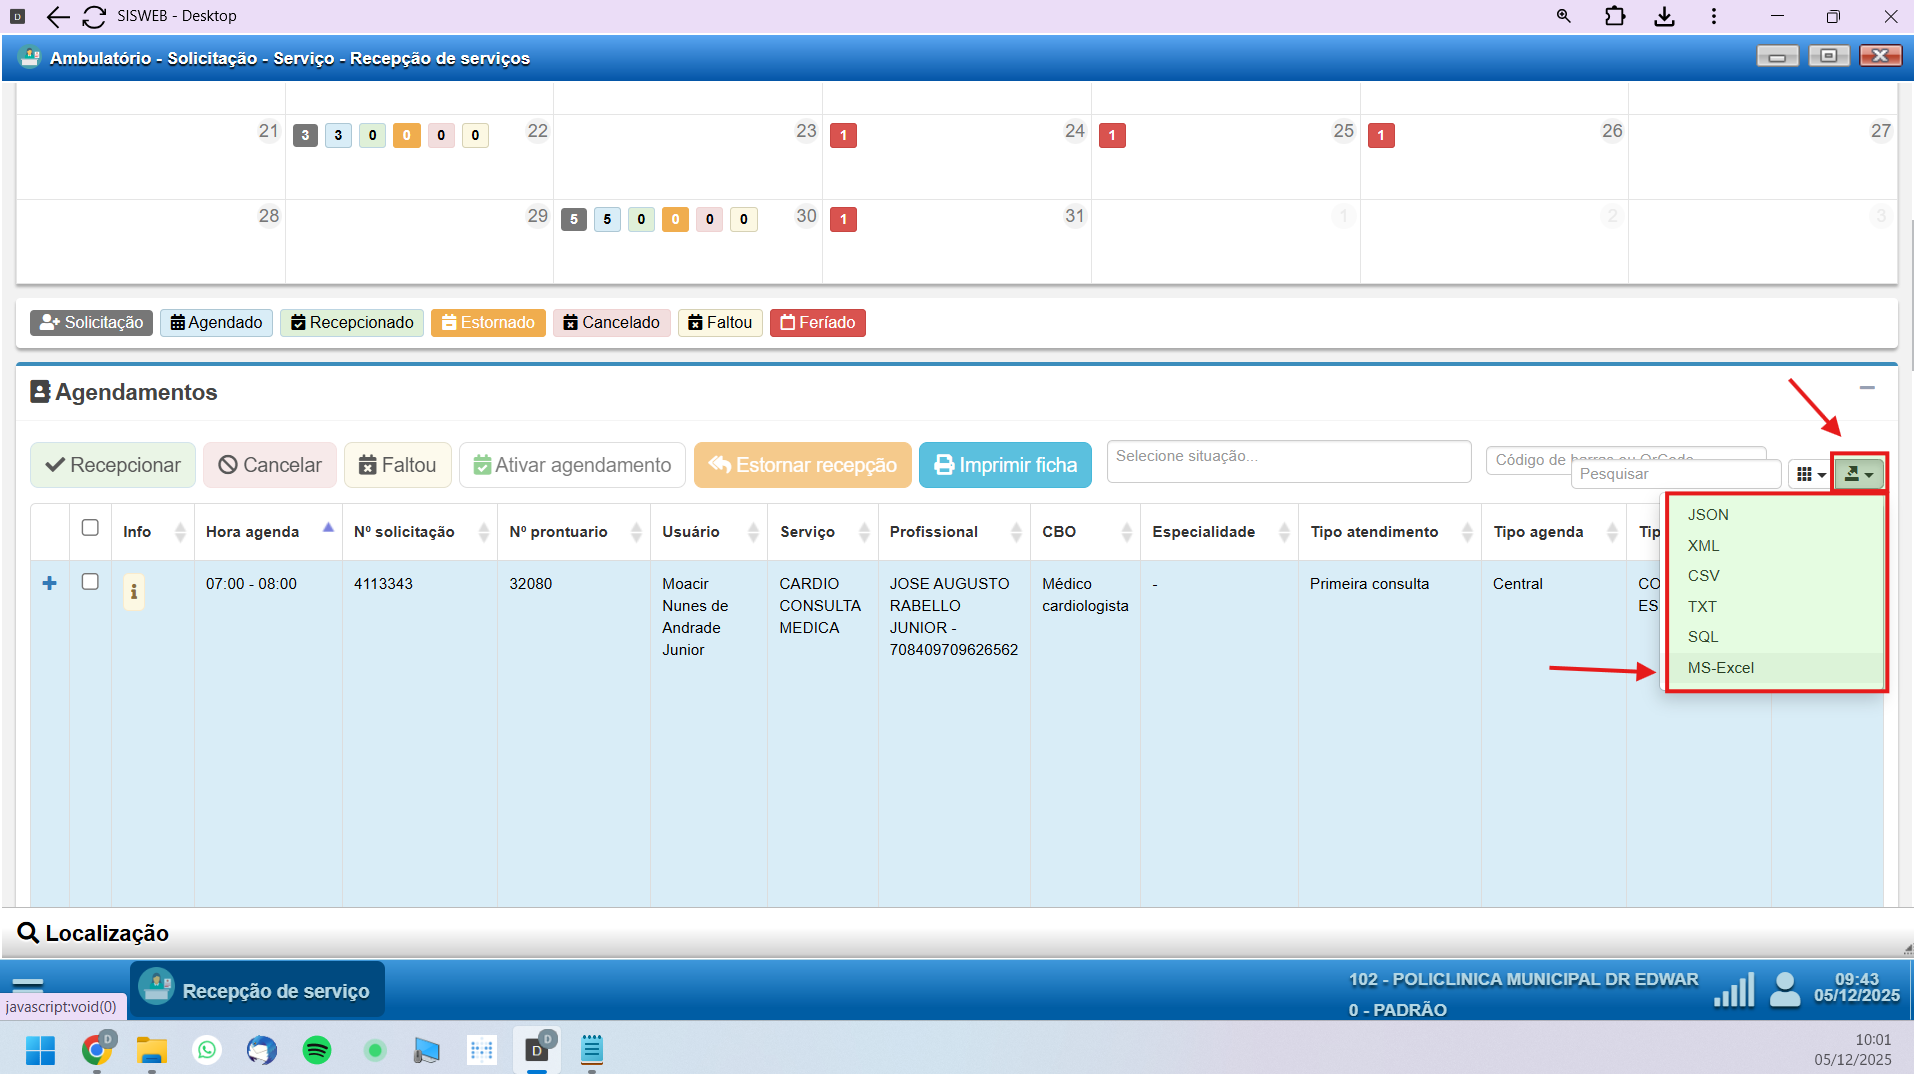
Task: Collapse the Agendamentos panel with minus icon
Action: pos(1866,388)
